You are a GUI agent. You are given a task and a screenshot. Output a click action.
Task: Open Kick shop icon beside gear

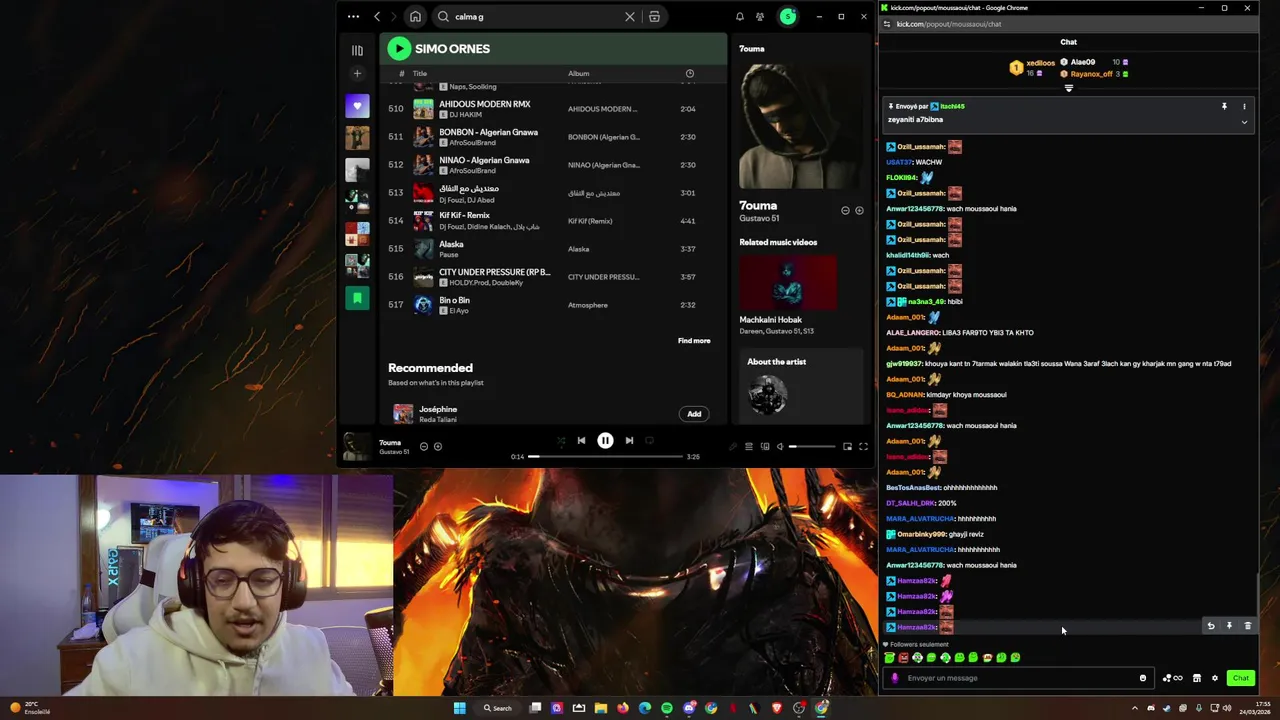(1197, 678)
